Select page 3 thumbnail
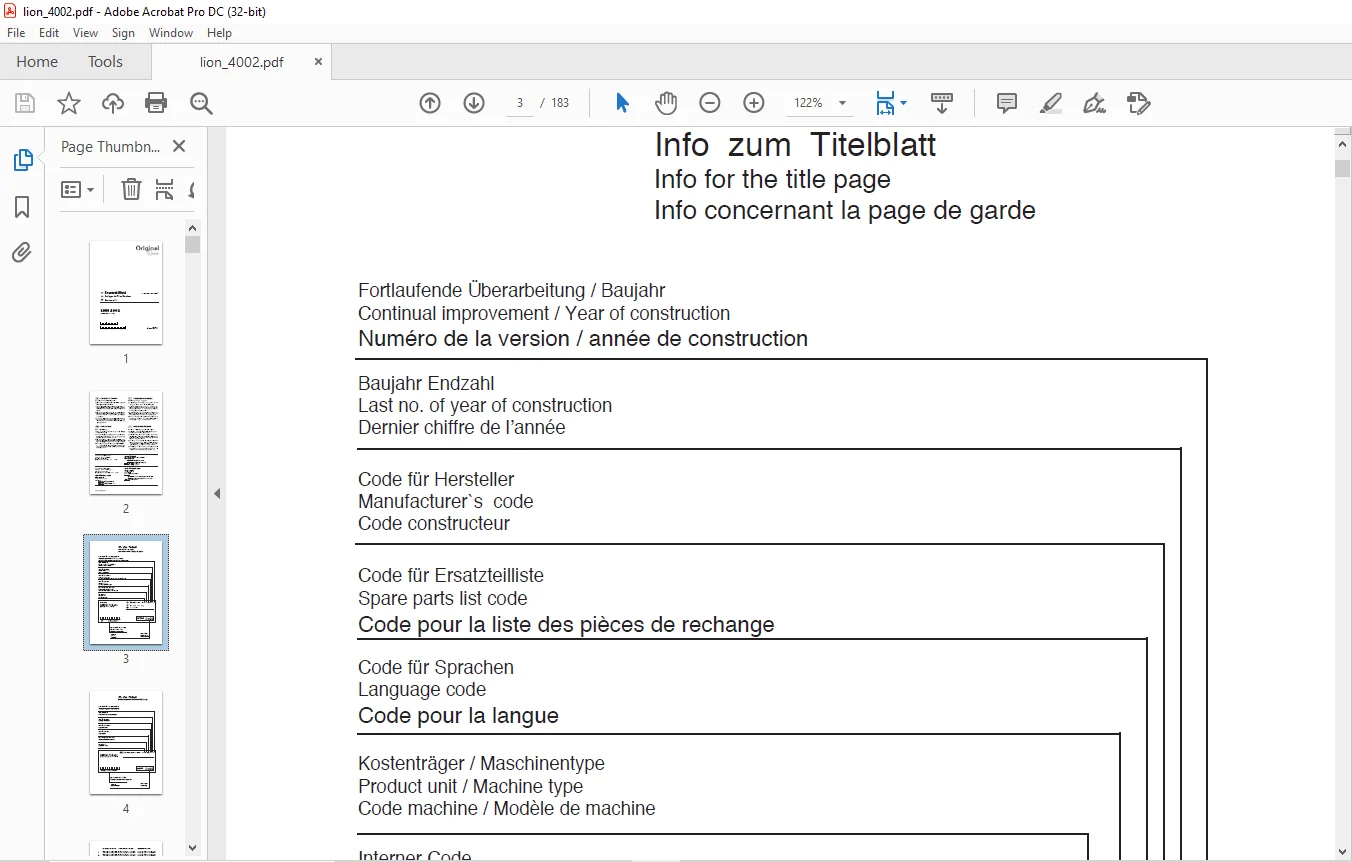This screenshot has width=1352, height=862. 126,592
